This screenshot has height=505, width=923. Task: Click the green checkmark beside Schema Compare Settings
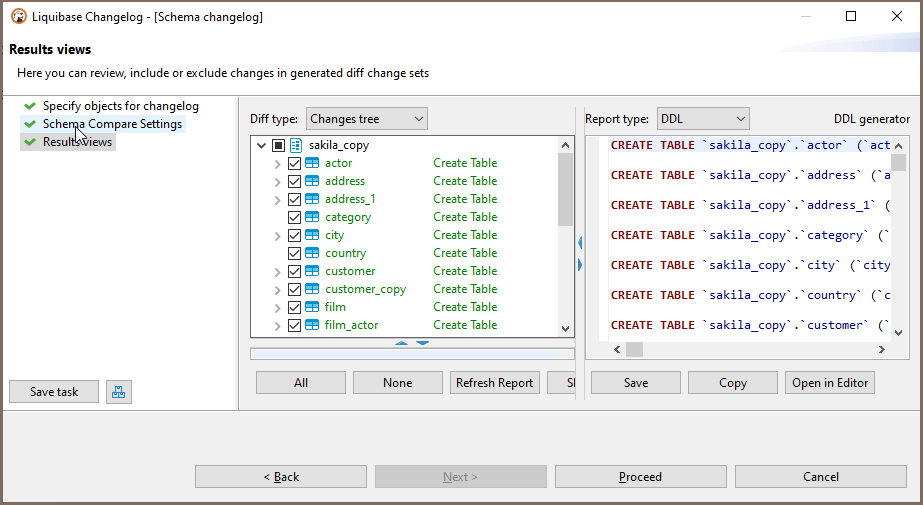point(30,124)
